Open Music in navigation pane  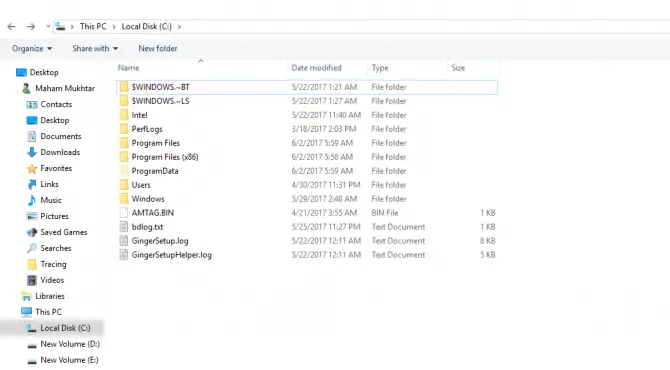[44, 200]
